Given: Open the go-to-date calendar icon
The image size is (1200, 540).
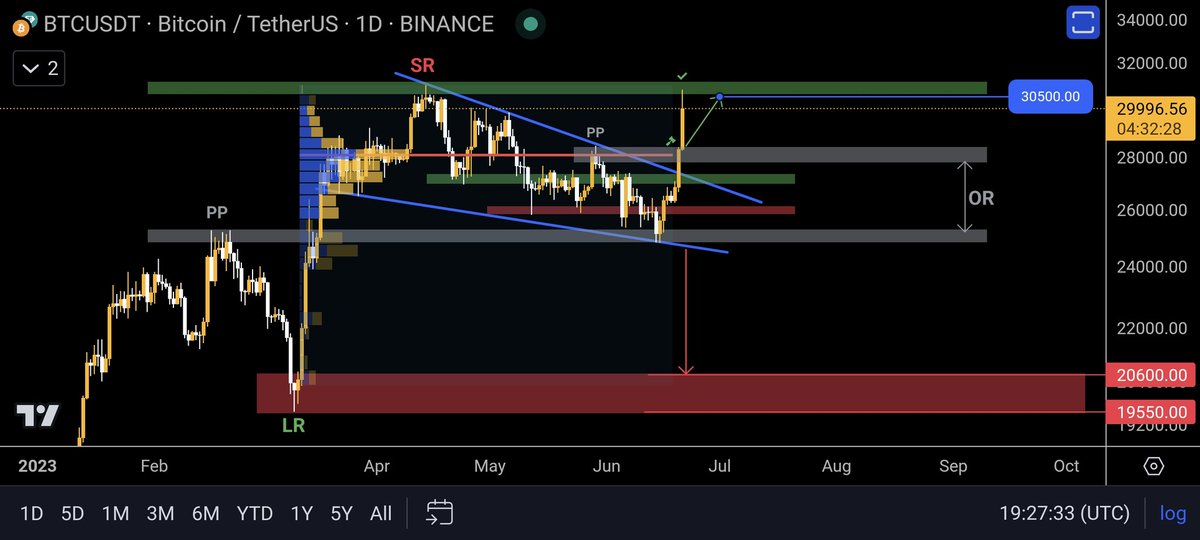Looking at the screenshot, I should [x=439, y=513].
